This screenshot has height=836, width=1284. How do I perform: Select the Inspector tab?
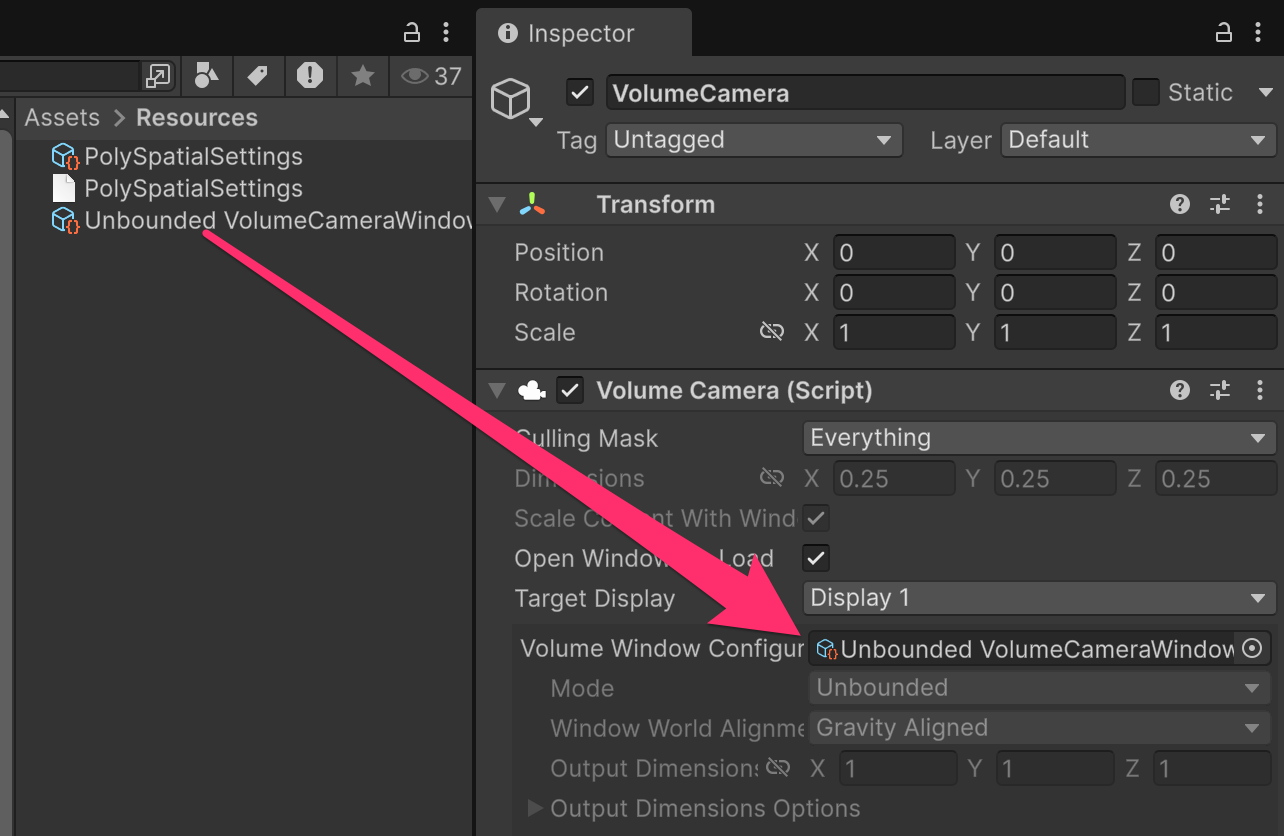click(584, 34)
